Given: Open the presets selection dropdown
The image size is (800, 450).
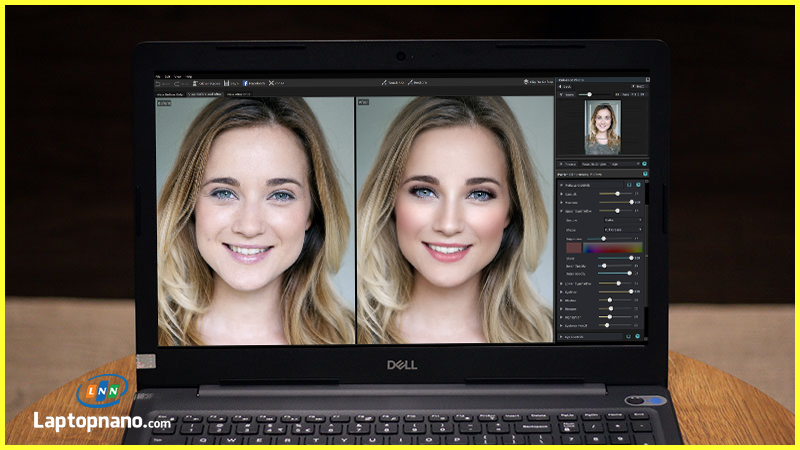Looking at the screenshot, I should (610, 164).
